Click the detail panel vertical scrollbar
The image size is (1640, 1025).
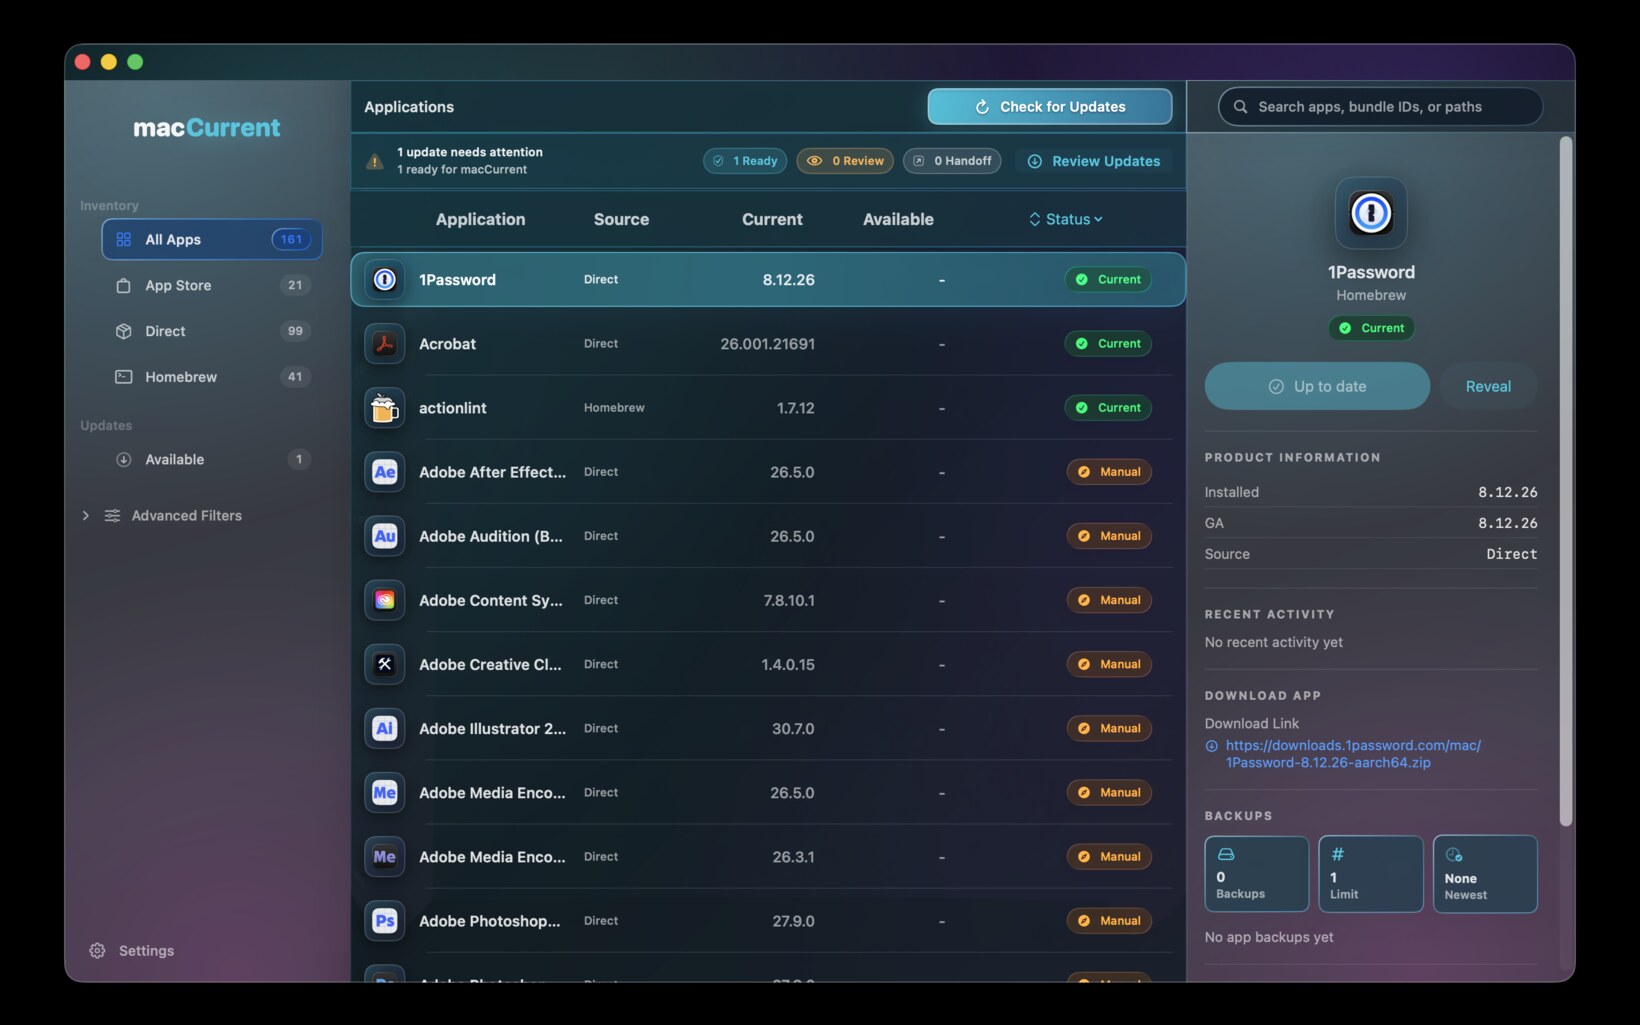1566,481
